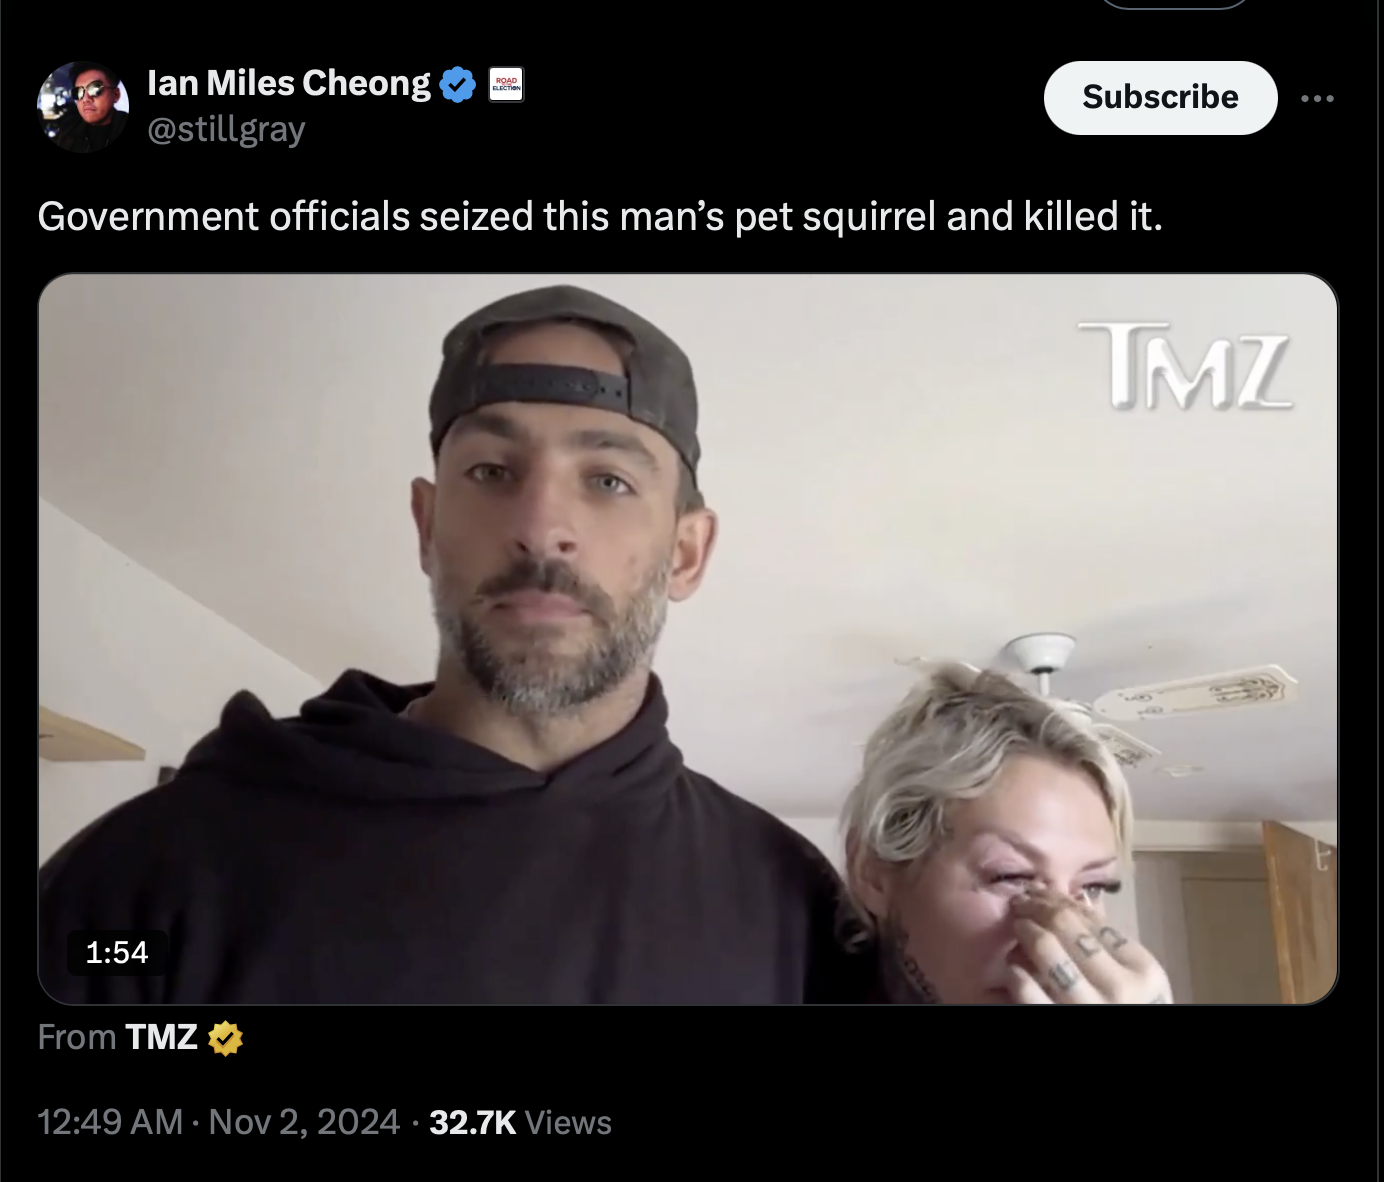Open the TMZ source account link
This screenshot has width=1384, height=1182.
pyautogui.click(x=161, y=1038)
